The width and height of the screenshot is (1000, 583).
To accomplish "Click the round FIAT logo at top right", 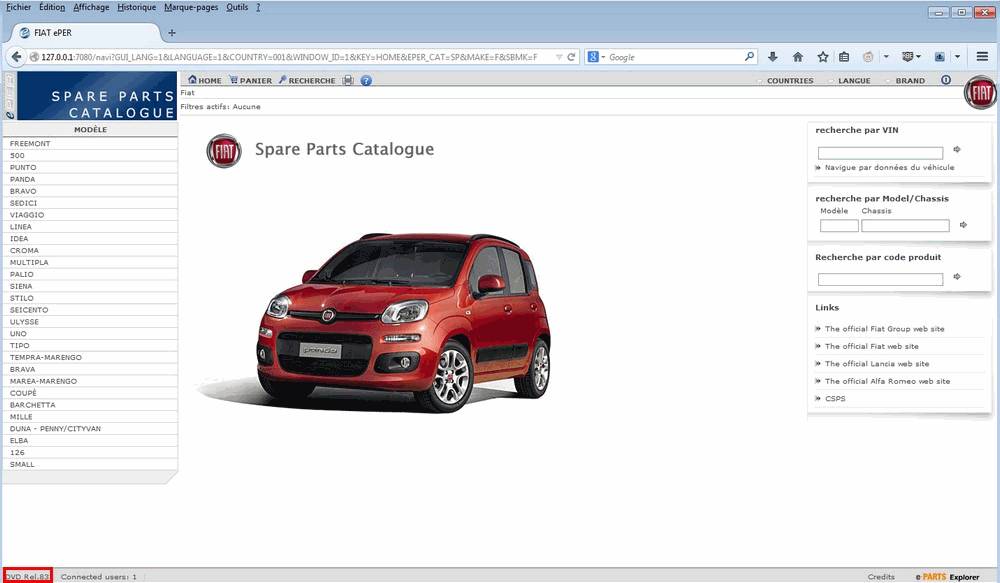I will 981,92.
